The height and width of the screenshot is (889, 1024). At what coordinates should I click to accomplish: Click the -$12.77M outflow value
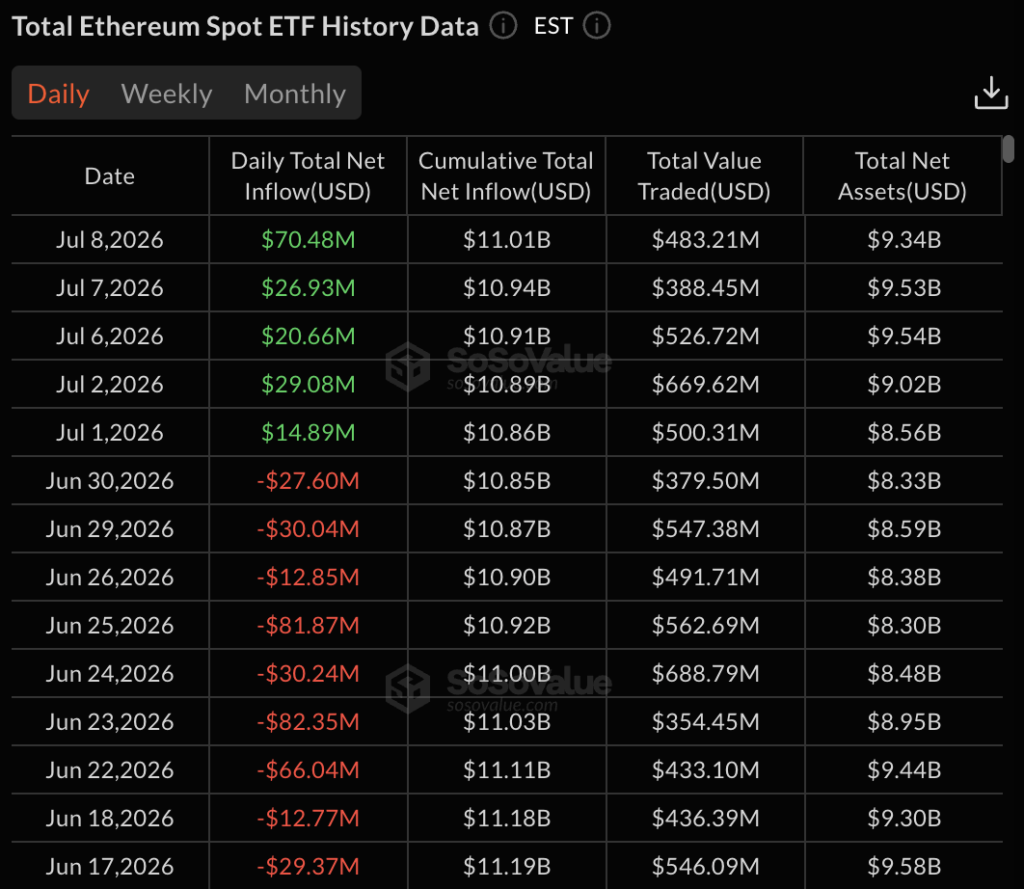308,819
